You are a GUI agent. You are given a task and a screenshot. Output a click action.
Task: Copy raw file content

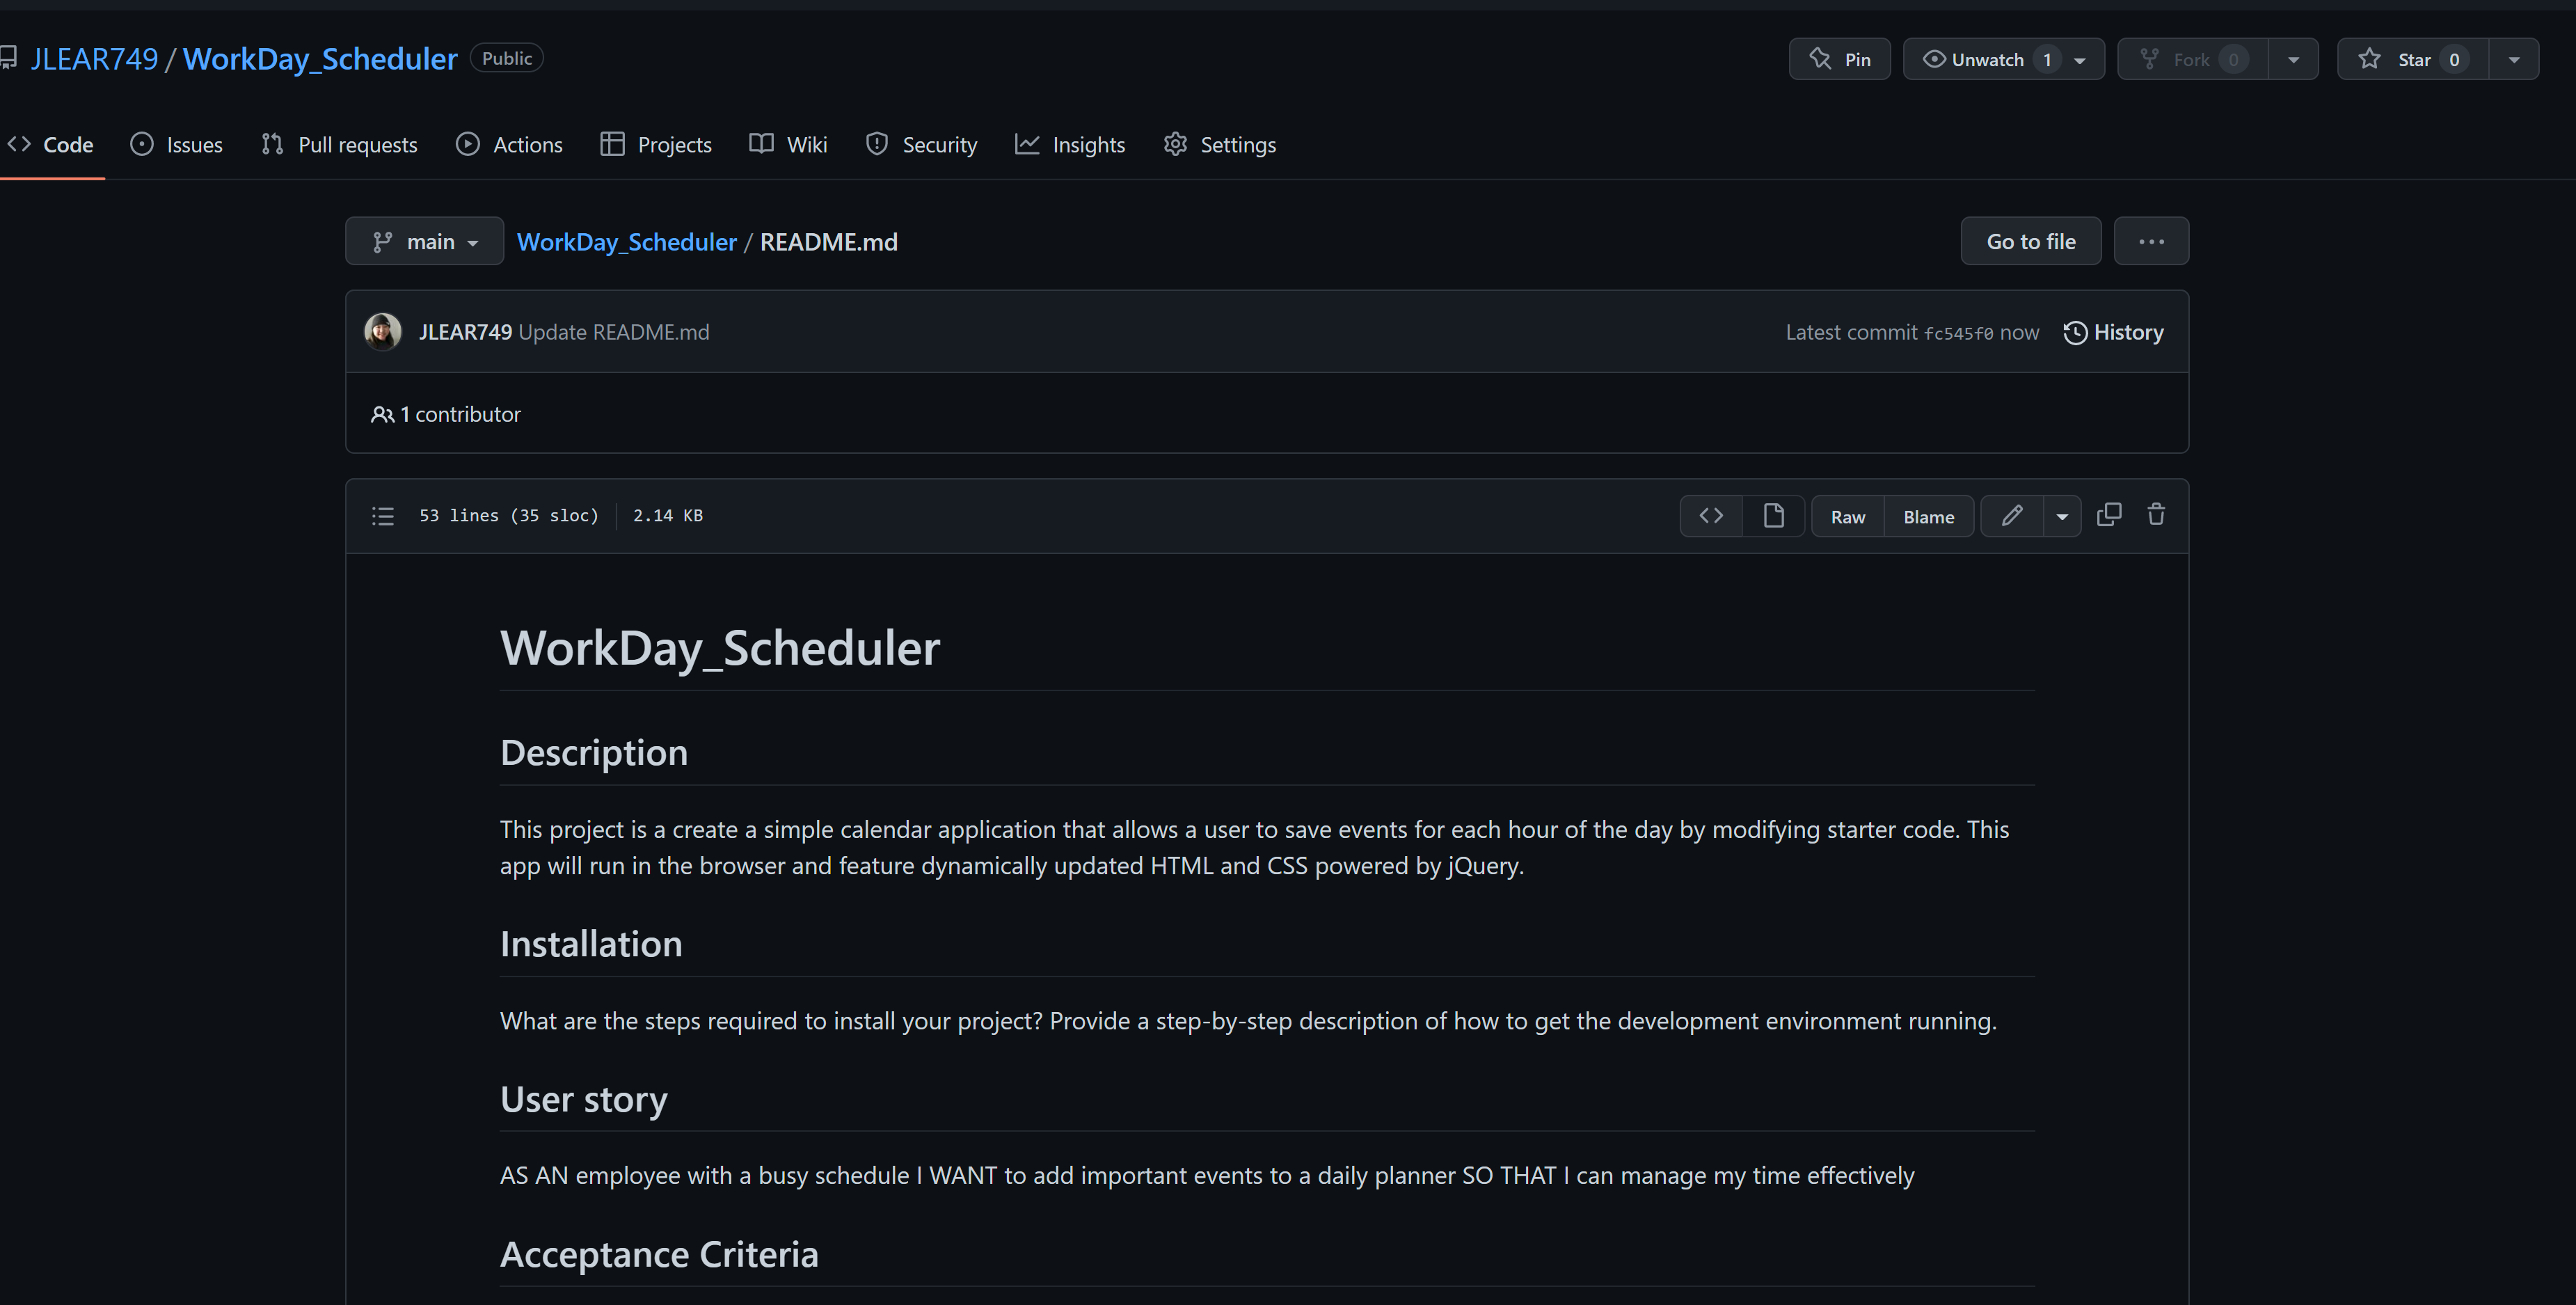click(2110, 515)
